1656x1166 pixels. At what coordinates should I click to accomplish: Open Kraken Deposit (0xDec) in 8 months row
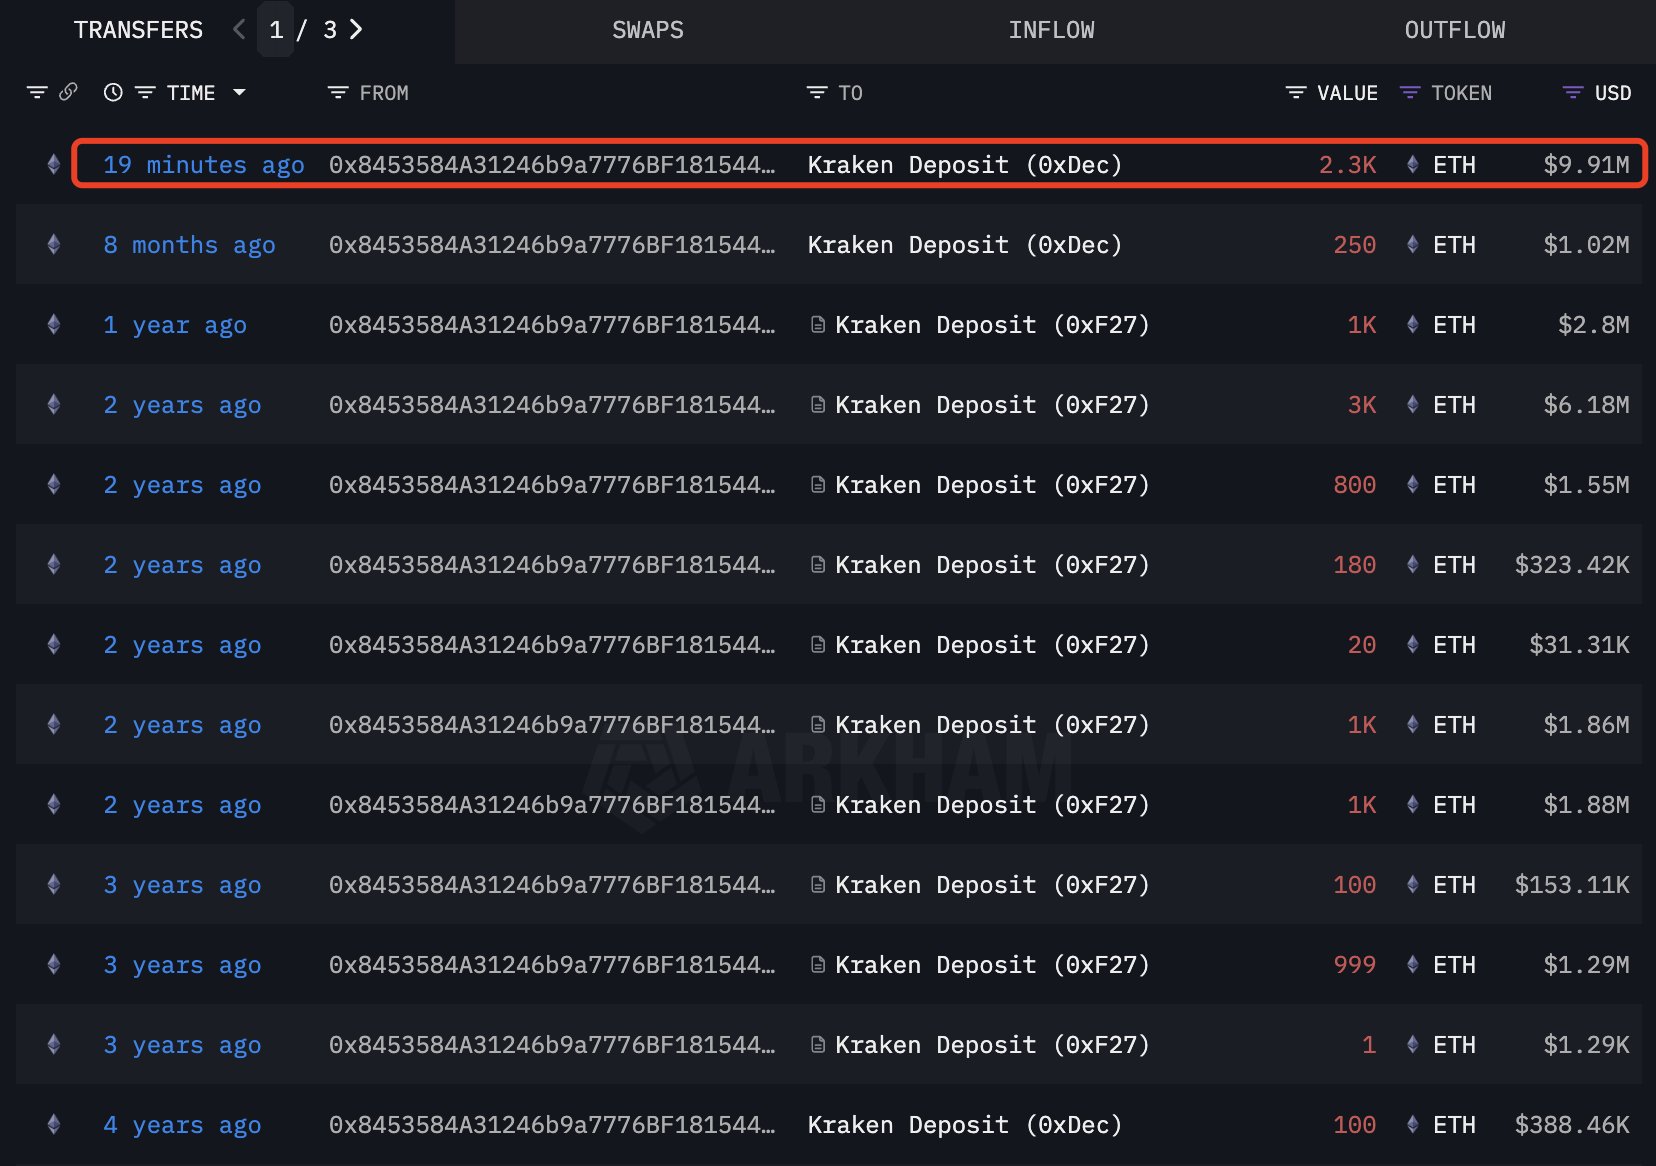(965, 245)
